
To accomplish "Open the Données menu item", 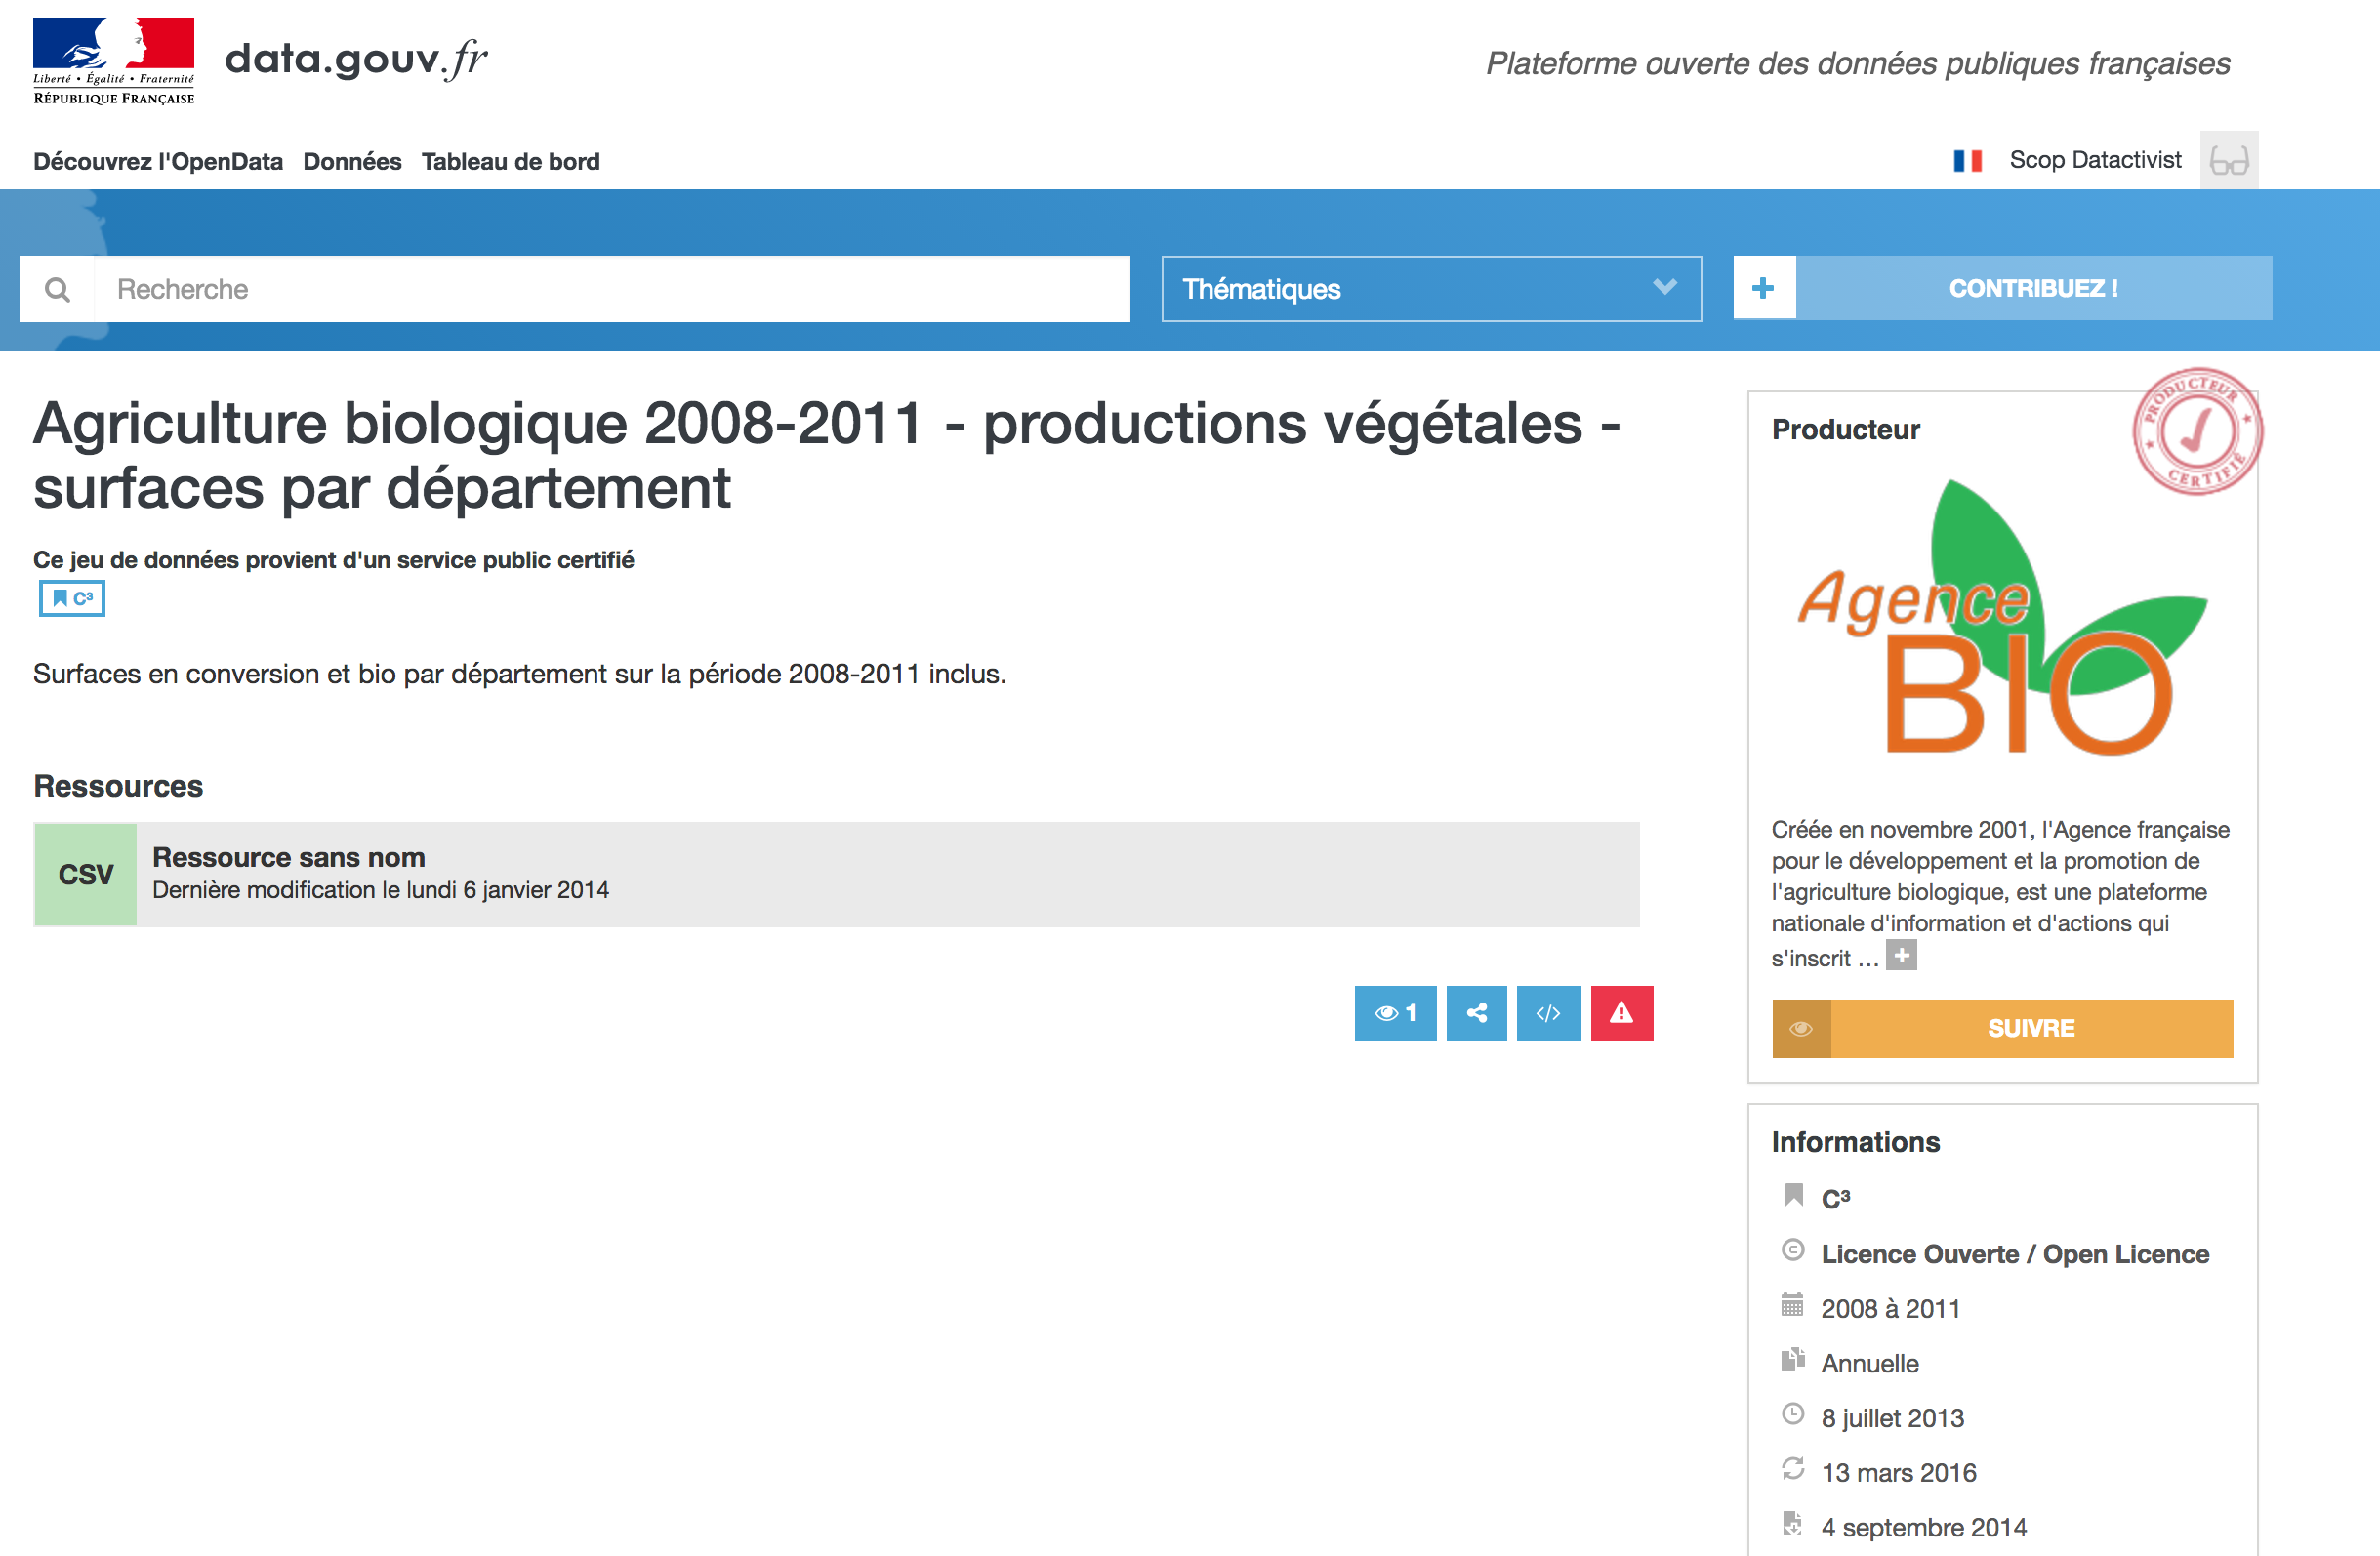I will click(x=352, y=162).
